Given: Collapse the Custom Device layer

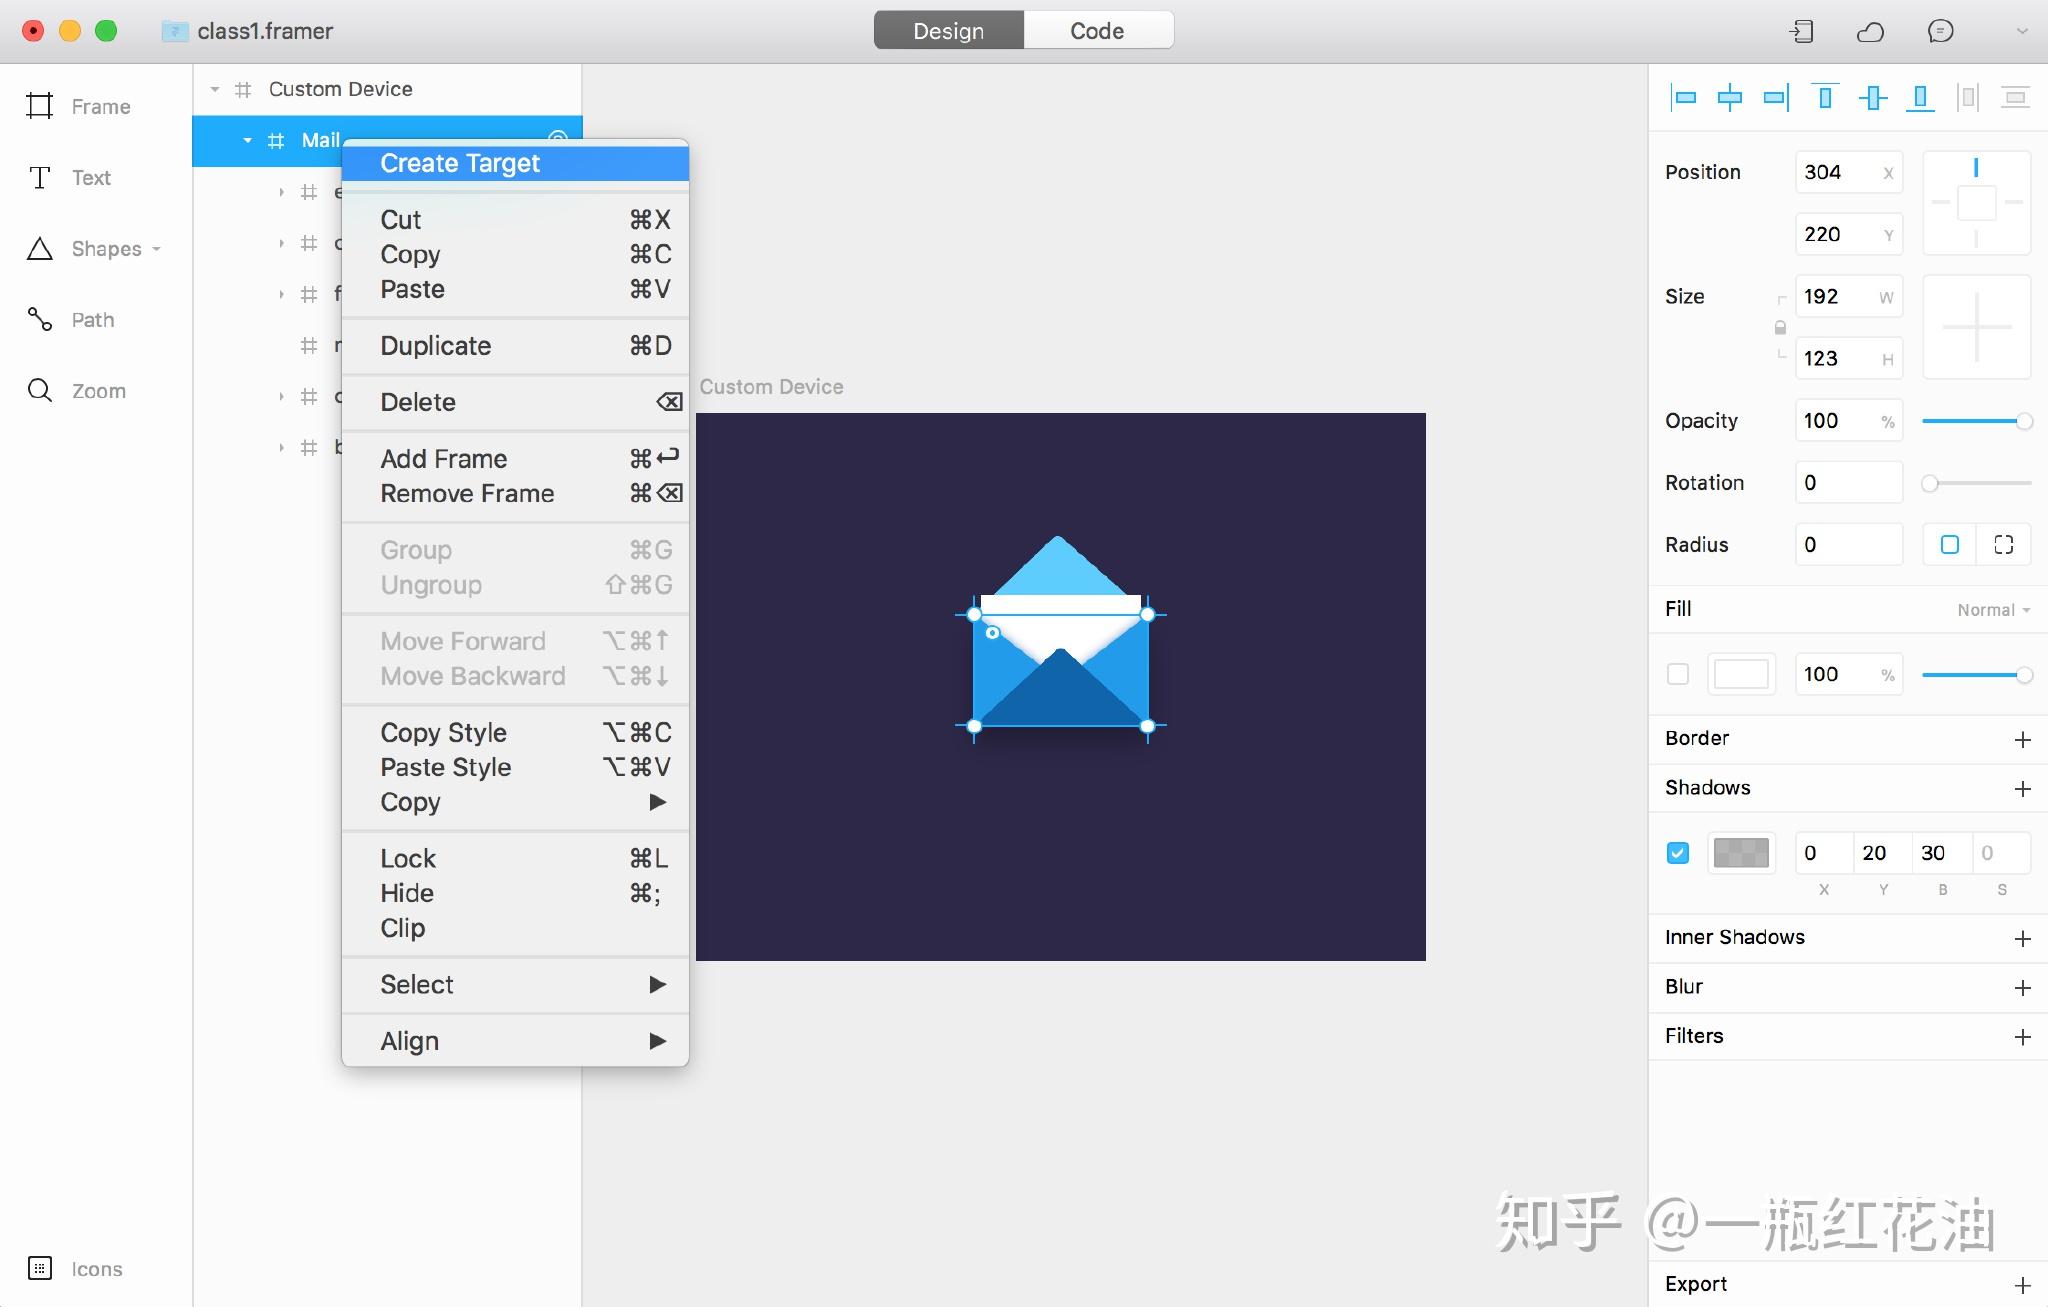Looking at the screenshot, I should click(214, 89).
